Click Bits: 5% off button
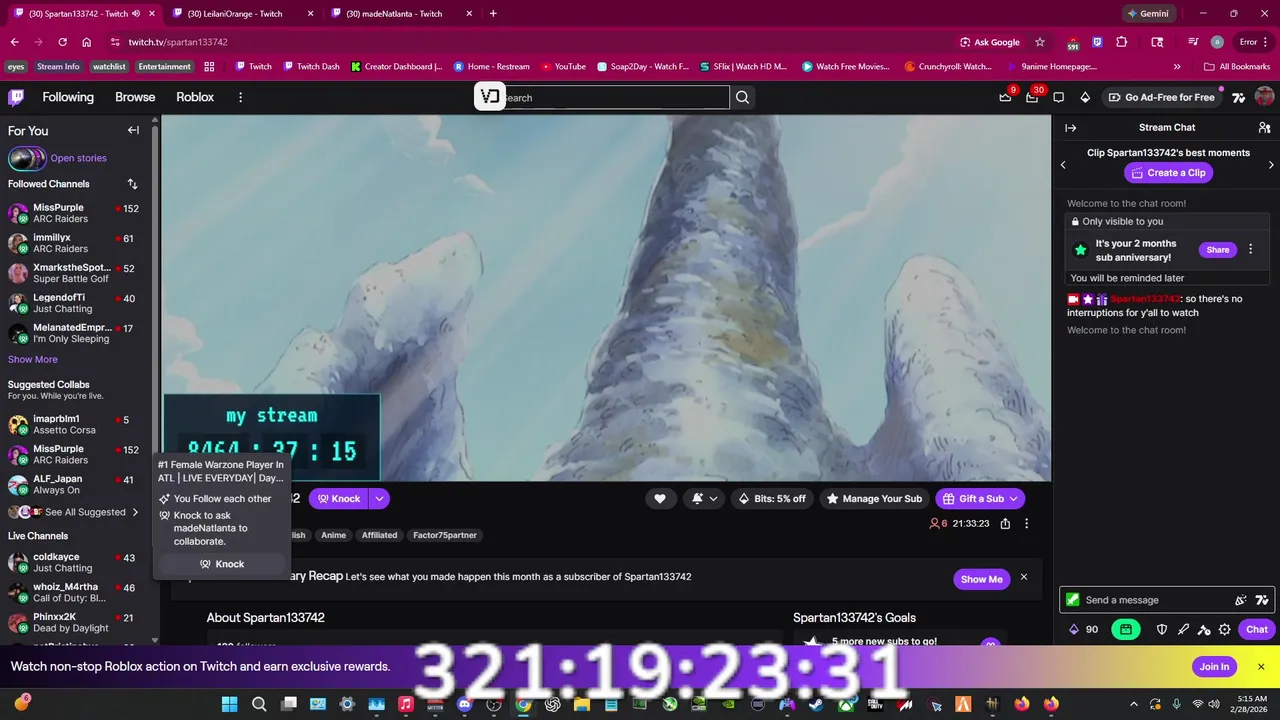Viewport: 1280px width, 720px height. coord(772,499)
